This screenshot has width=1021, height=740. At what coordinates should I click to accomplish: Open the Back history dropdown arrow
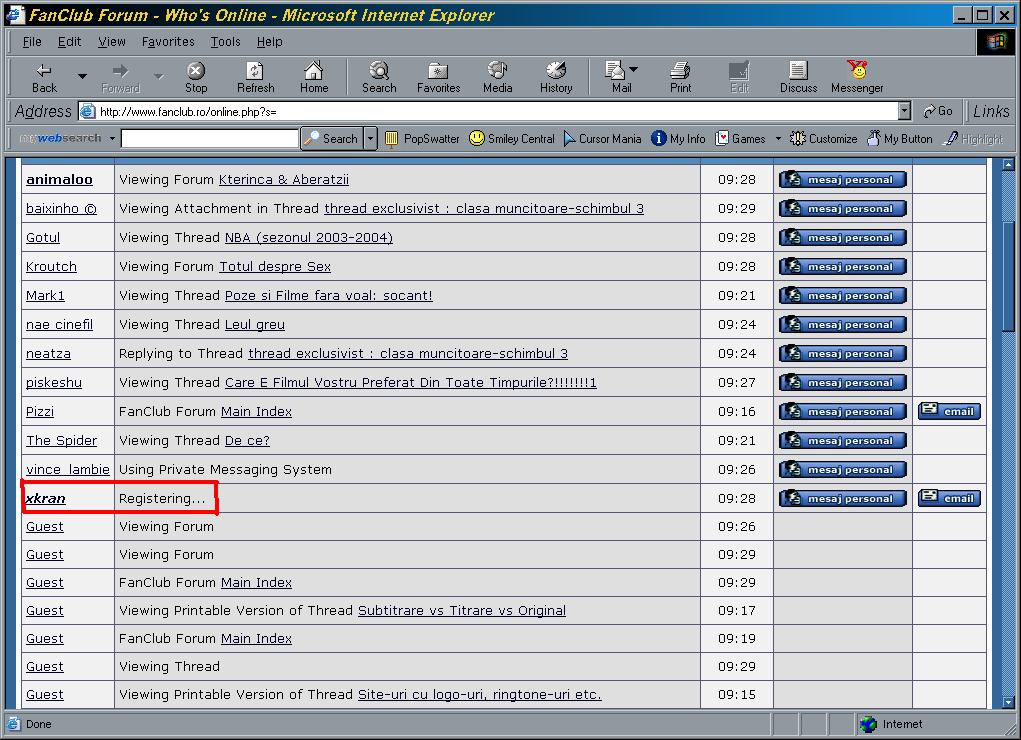82,76
